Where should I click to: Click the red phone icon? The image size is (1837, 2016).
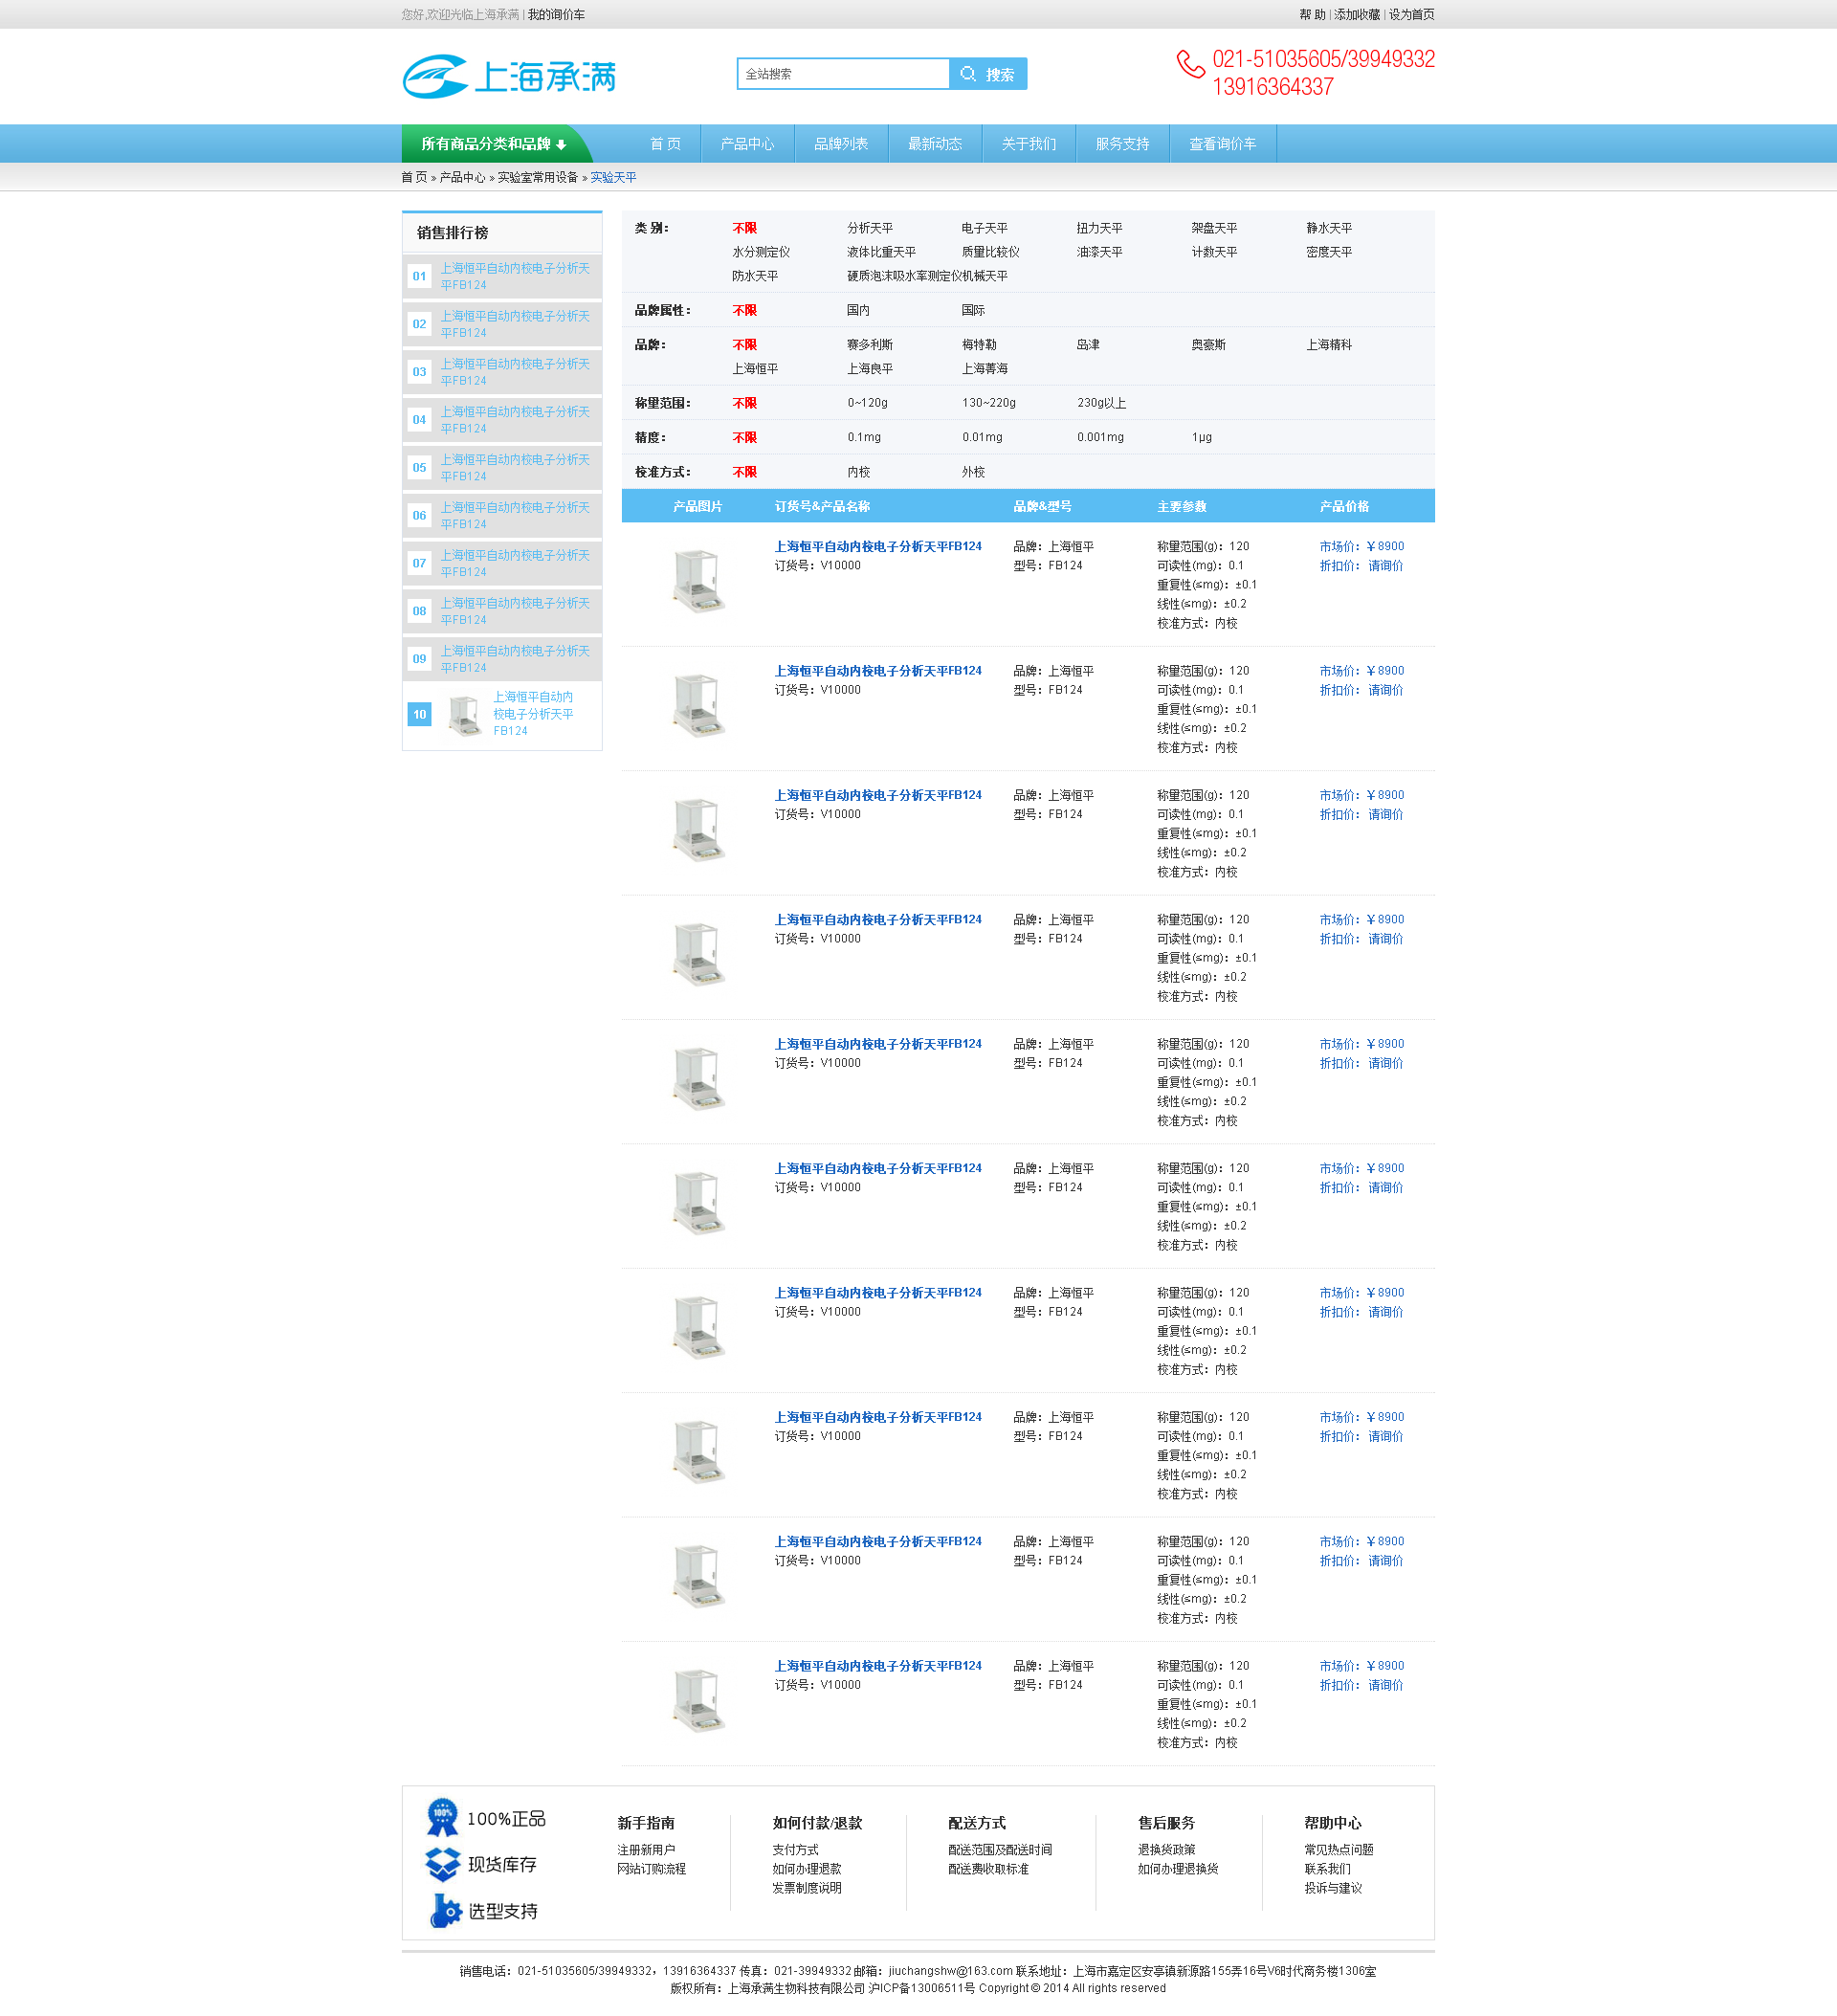coord(1189,65)
